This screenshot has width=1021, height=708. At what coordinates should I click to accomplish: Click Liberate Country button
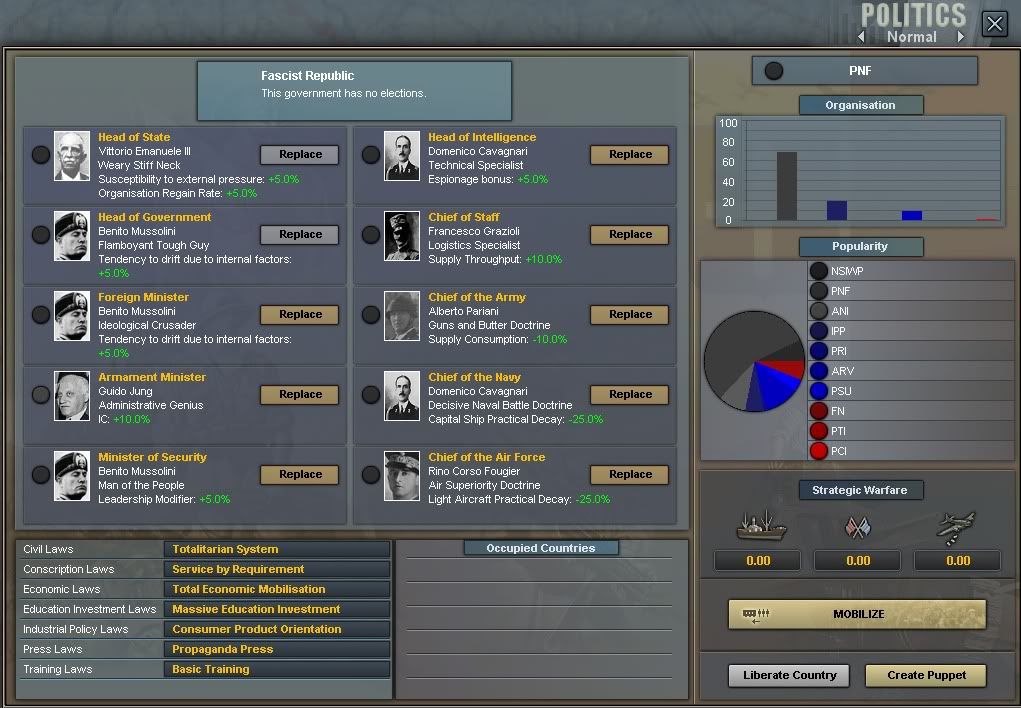pos(789,675)
